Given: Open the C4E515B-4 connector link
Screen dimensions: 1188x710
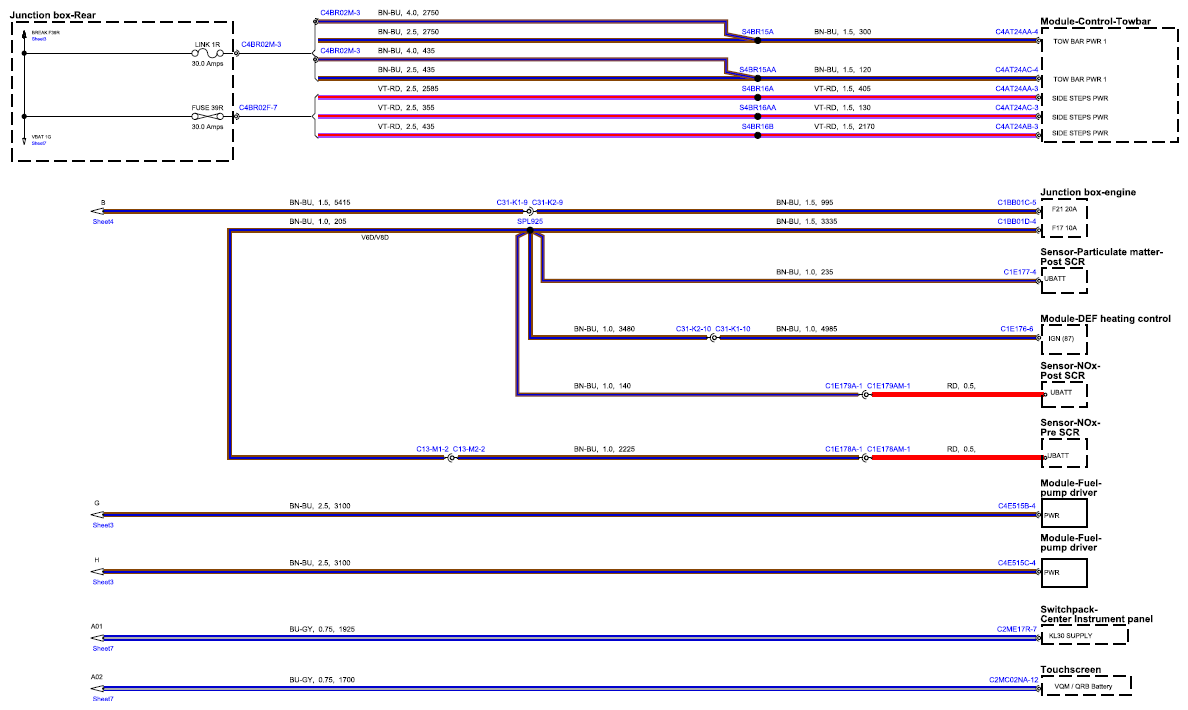Looking at the screenshot, I should pos(1017,505).
